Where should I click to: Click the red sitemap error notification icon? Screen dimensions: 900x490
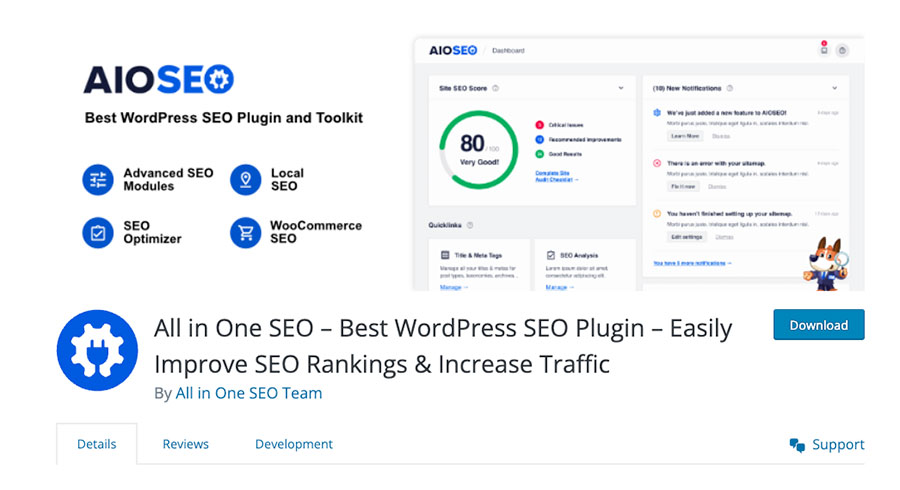(x=657, y=163)
